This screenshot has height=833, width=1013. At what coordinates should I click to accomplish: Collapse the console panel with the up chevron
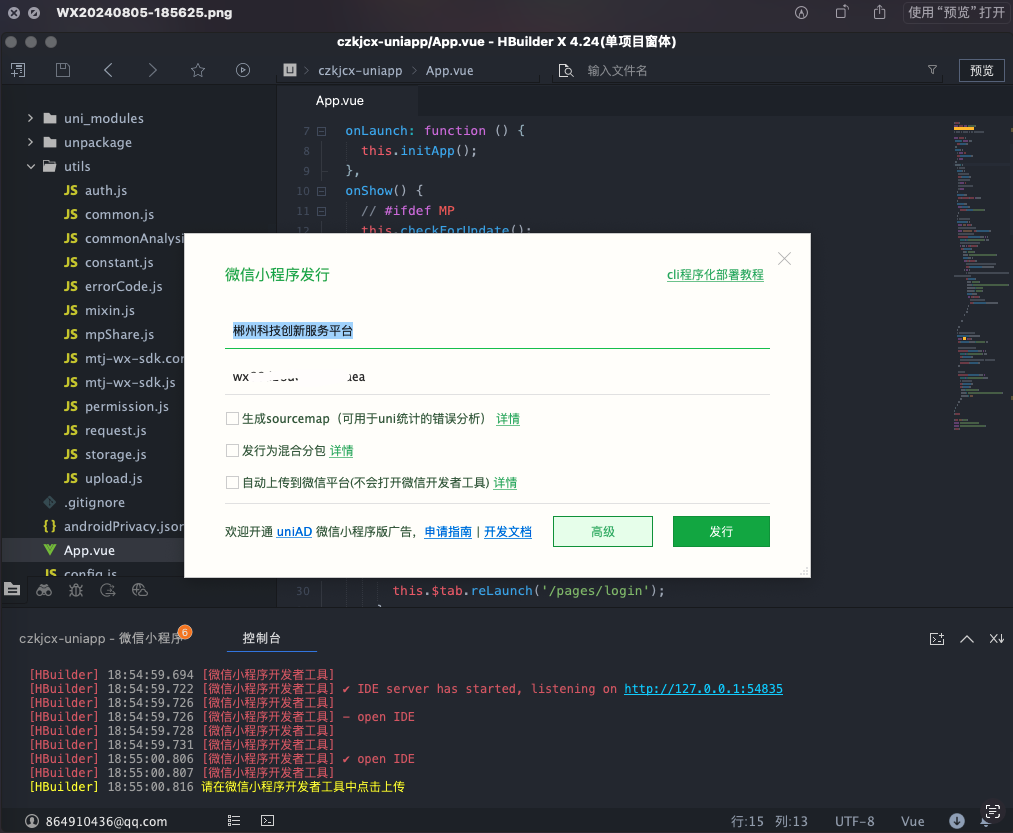coord(966,639)
